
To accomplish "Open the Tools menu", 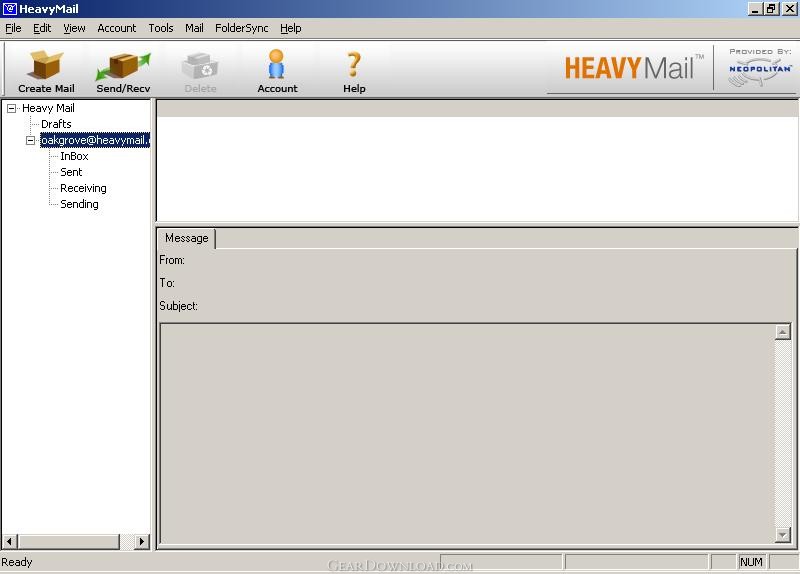I will tap(161, 28).
